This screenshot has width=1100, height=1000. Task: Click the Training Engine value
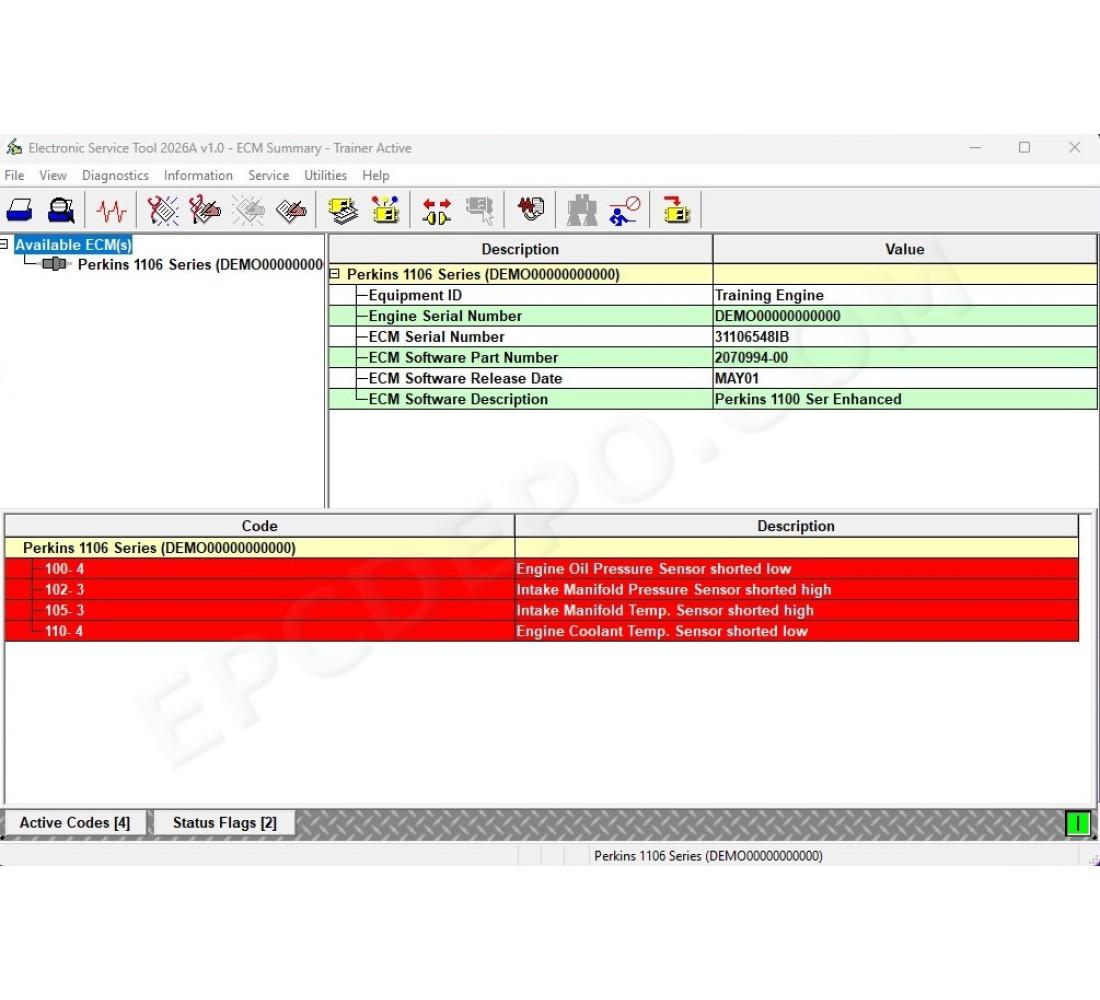(769, 295)
